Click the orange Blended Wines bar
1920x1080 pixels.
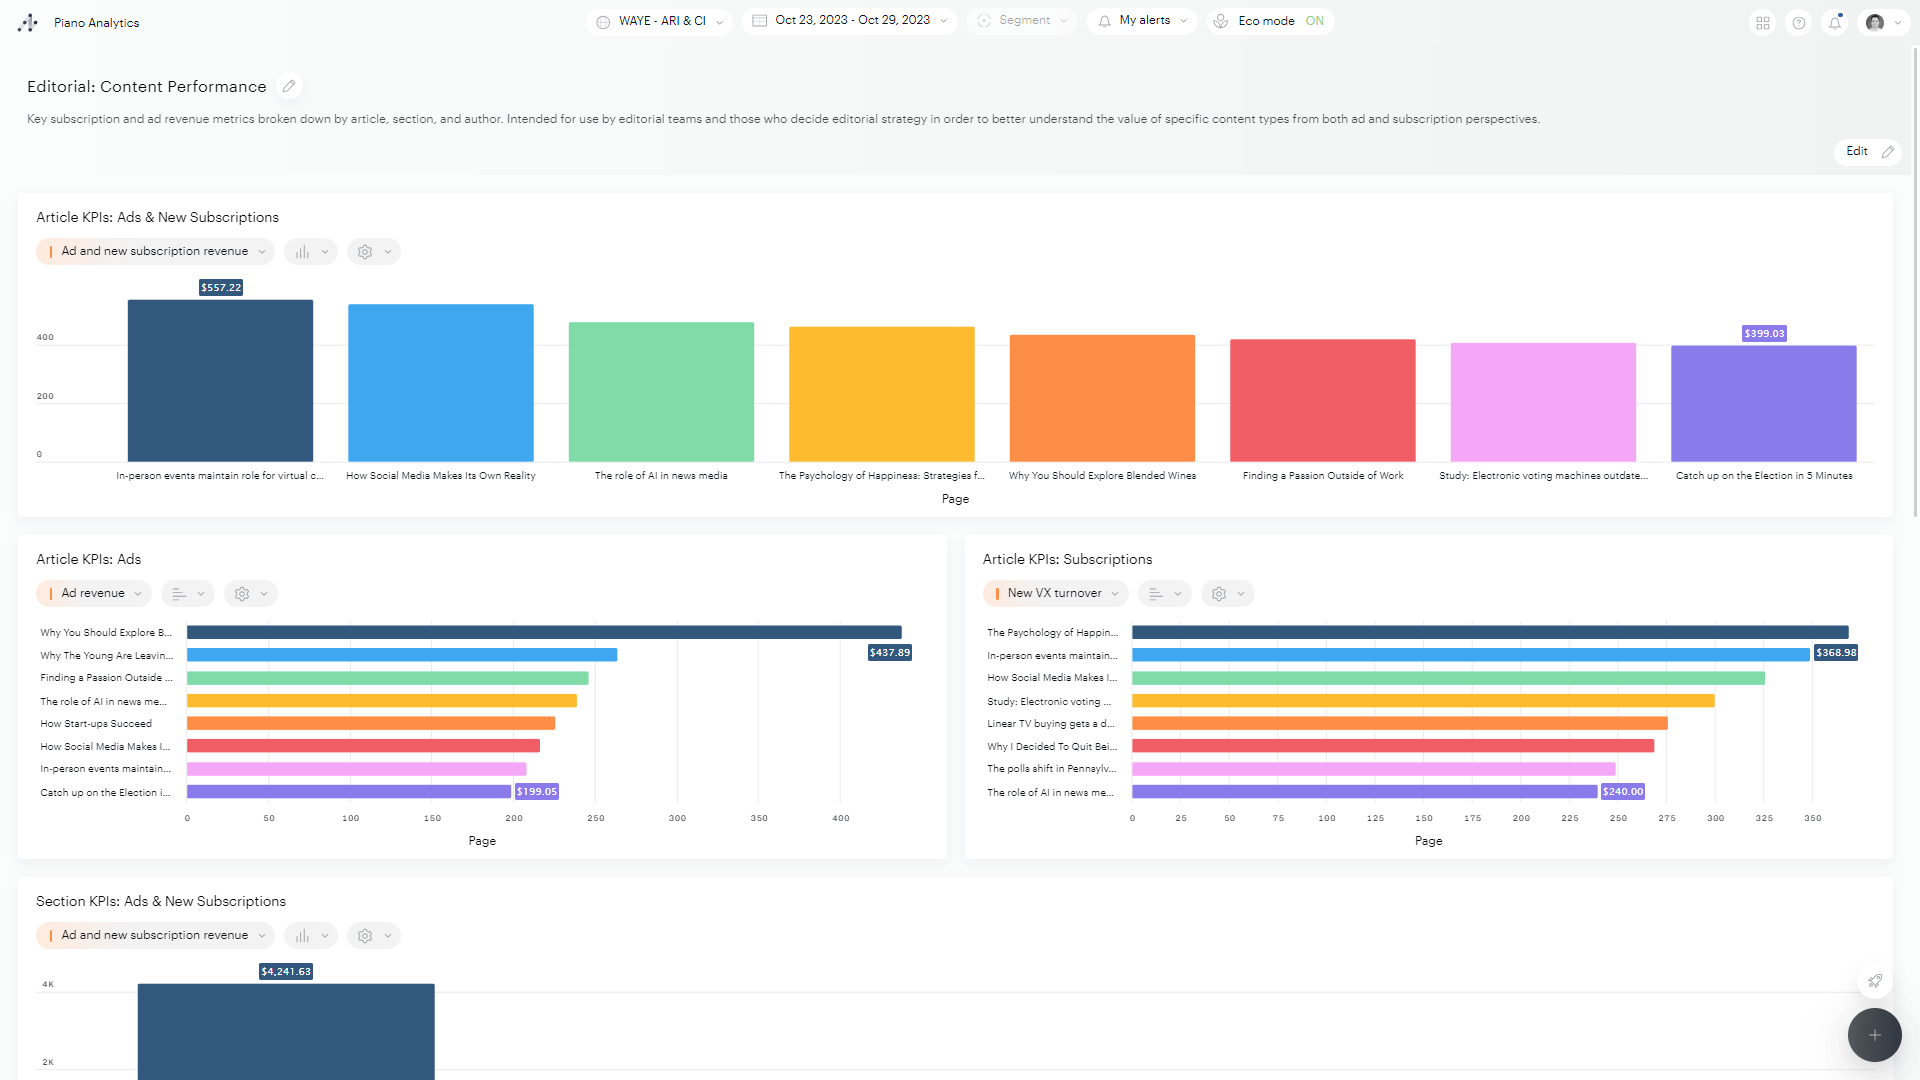click(1102, 398)
